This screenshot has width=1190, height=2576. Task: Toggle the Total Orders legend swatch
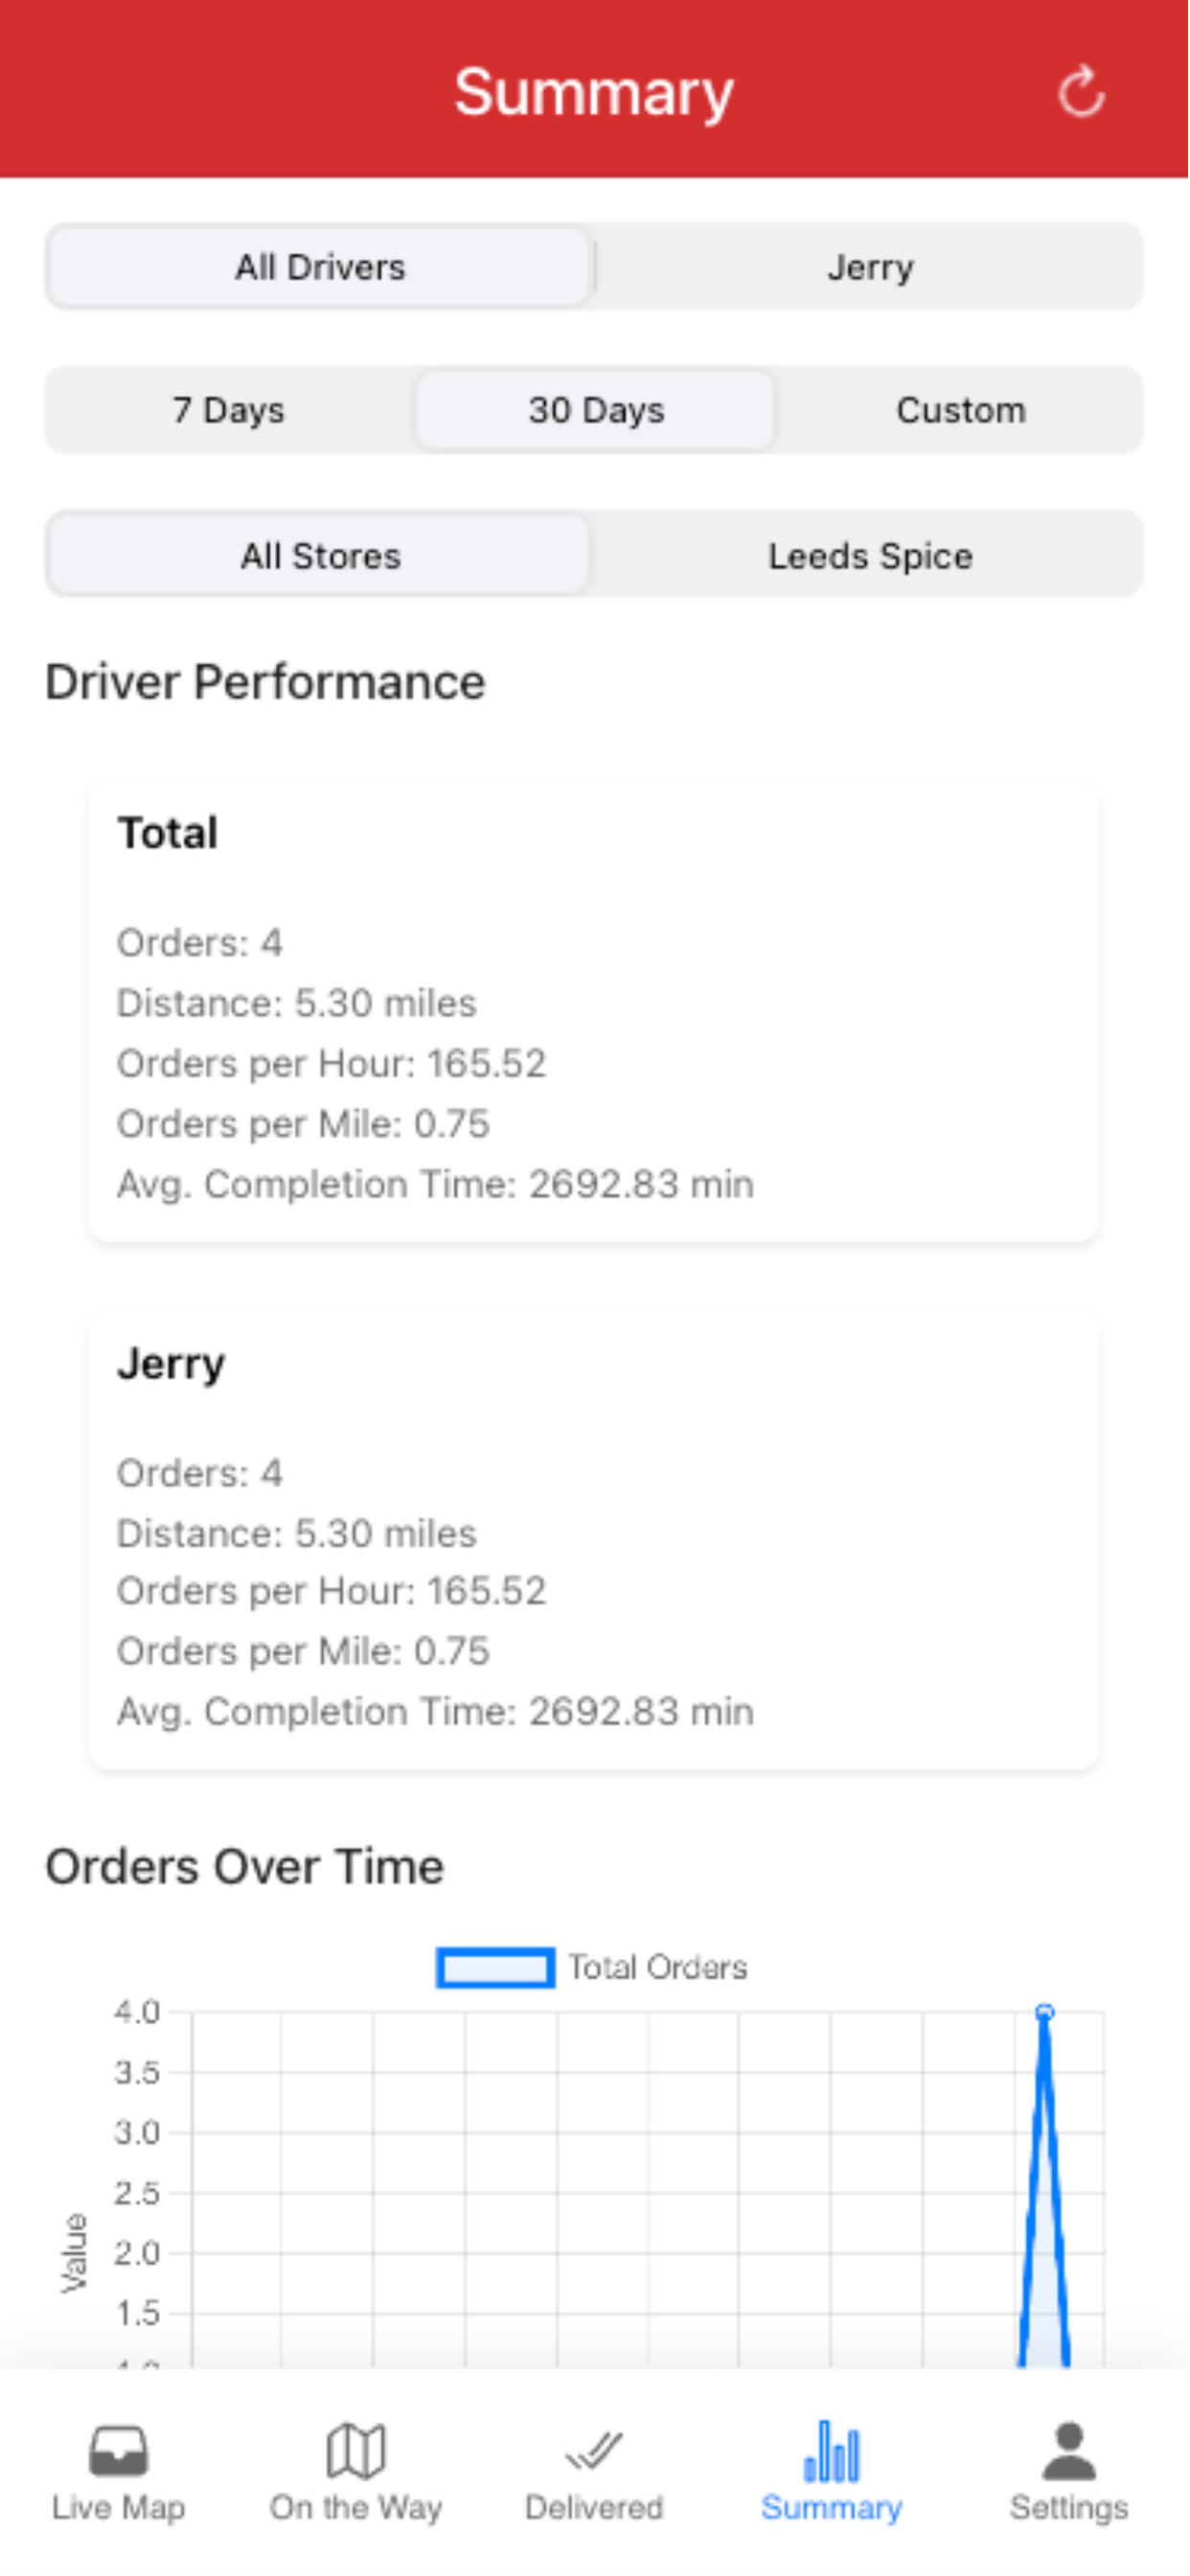pos(495,1967)
